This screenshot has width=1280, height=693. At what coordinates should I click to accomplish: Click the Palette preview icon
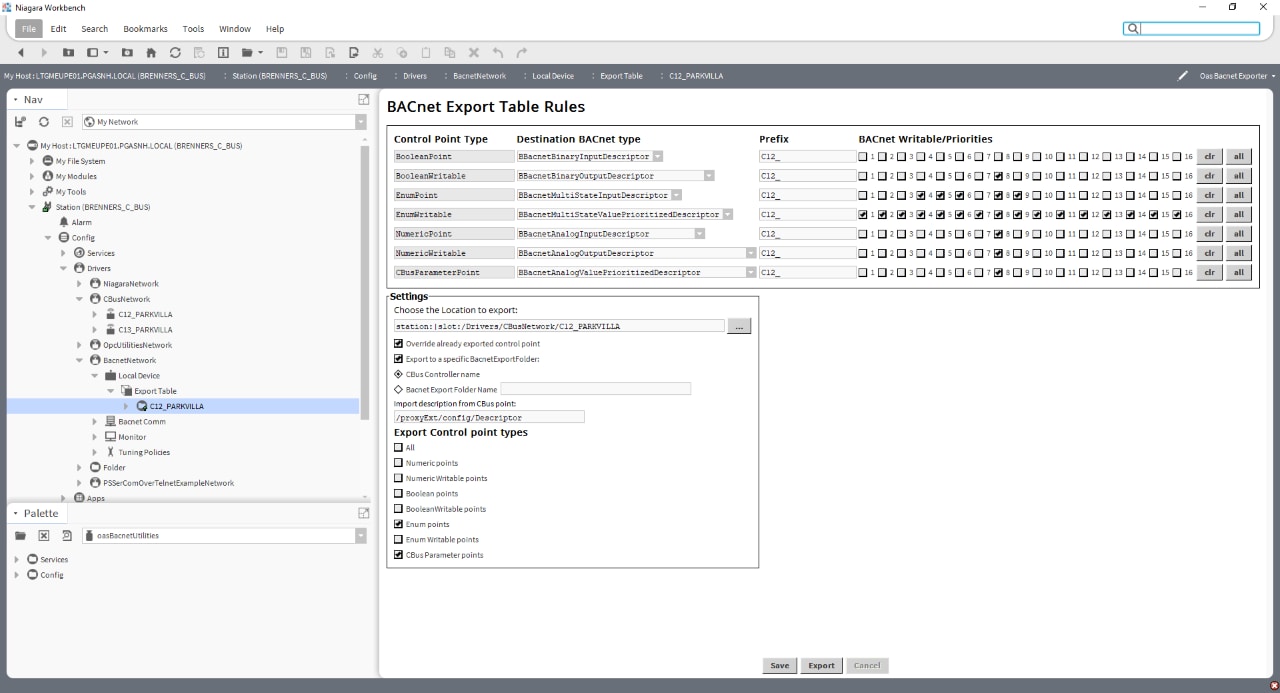67,536
